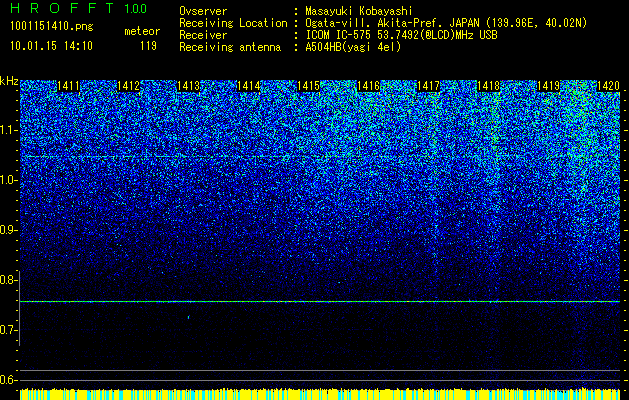
Task: Click the meteor count 119
Action: (x=148, y=46)
